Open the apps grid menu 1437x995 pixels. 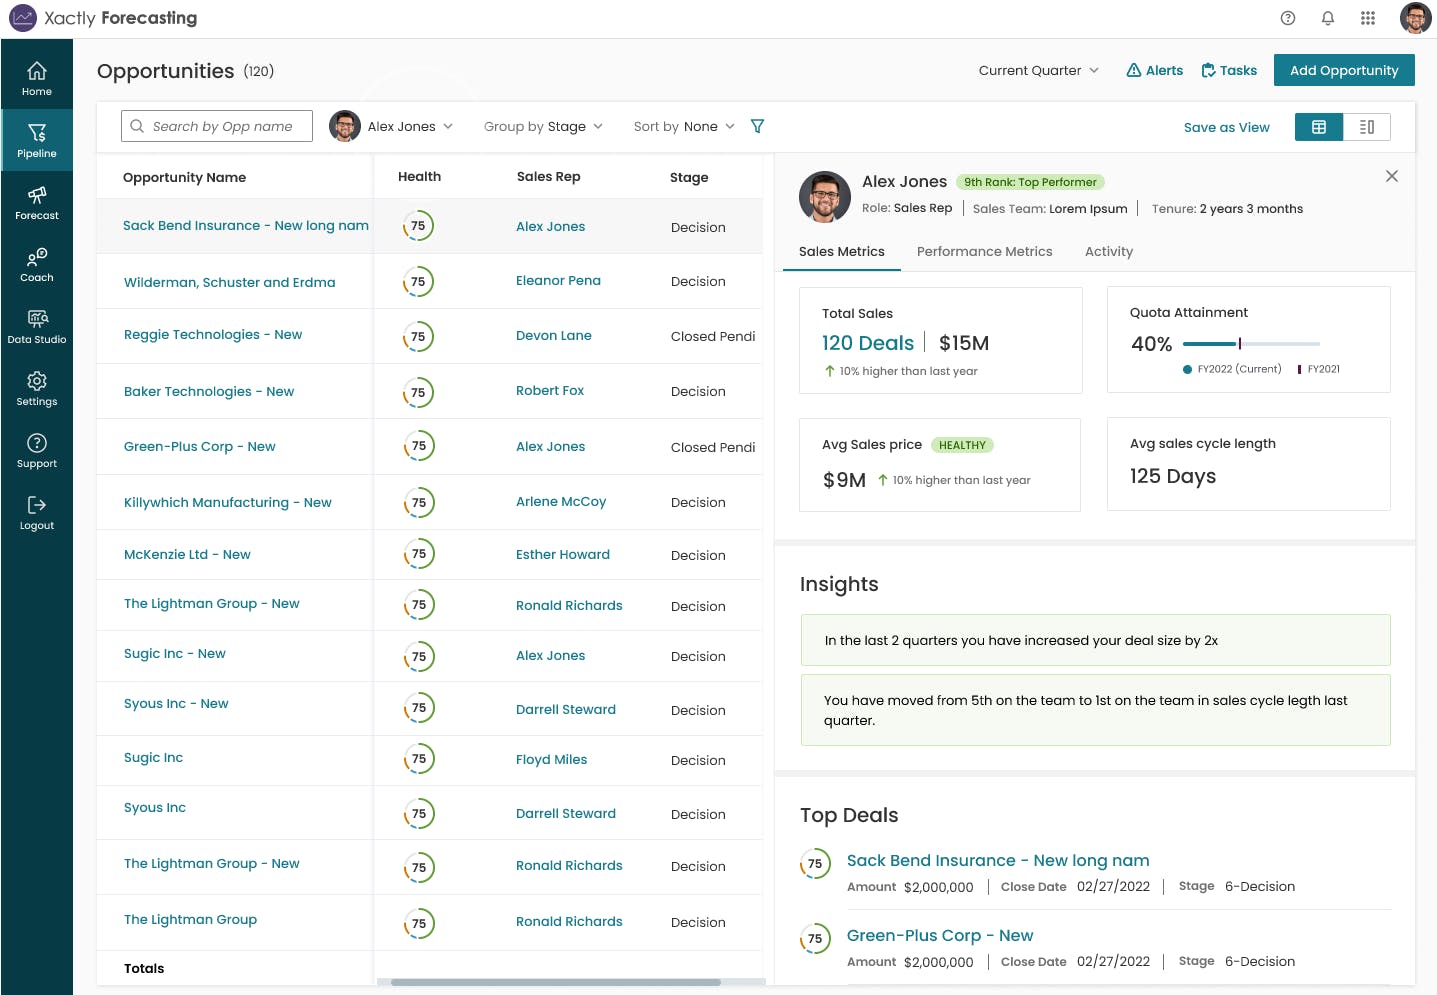click(1368, 18)
